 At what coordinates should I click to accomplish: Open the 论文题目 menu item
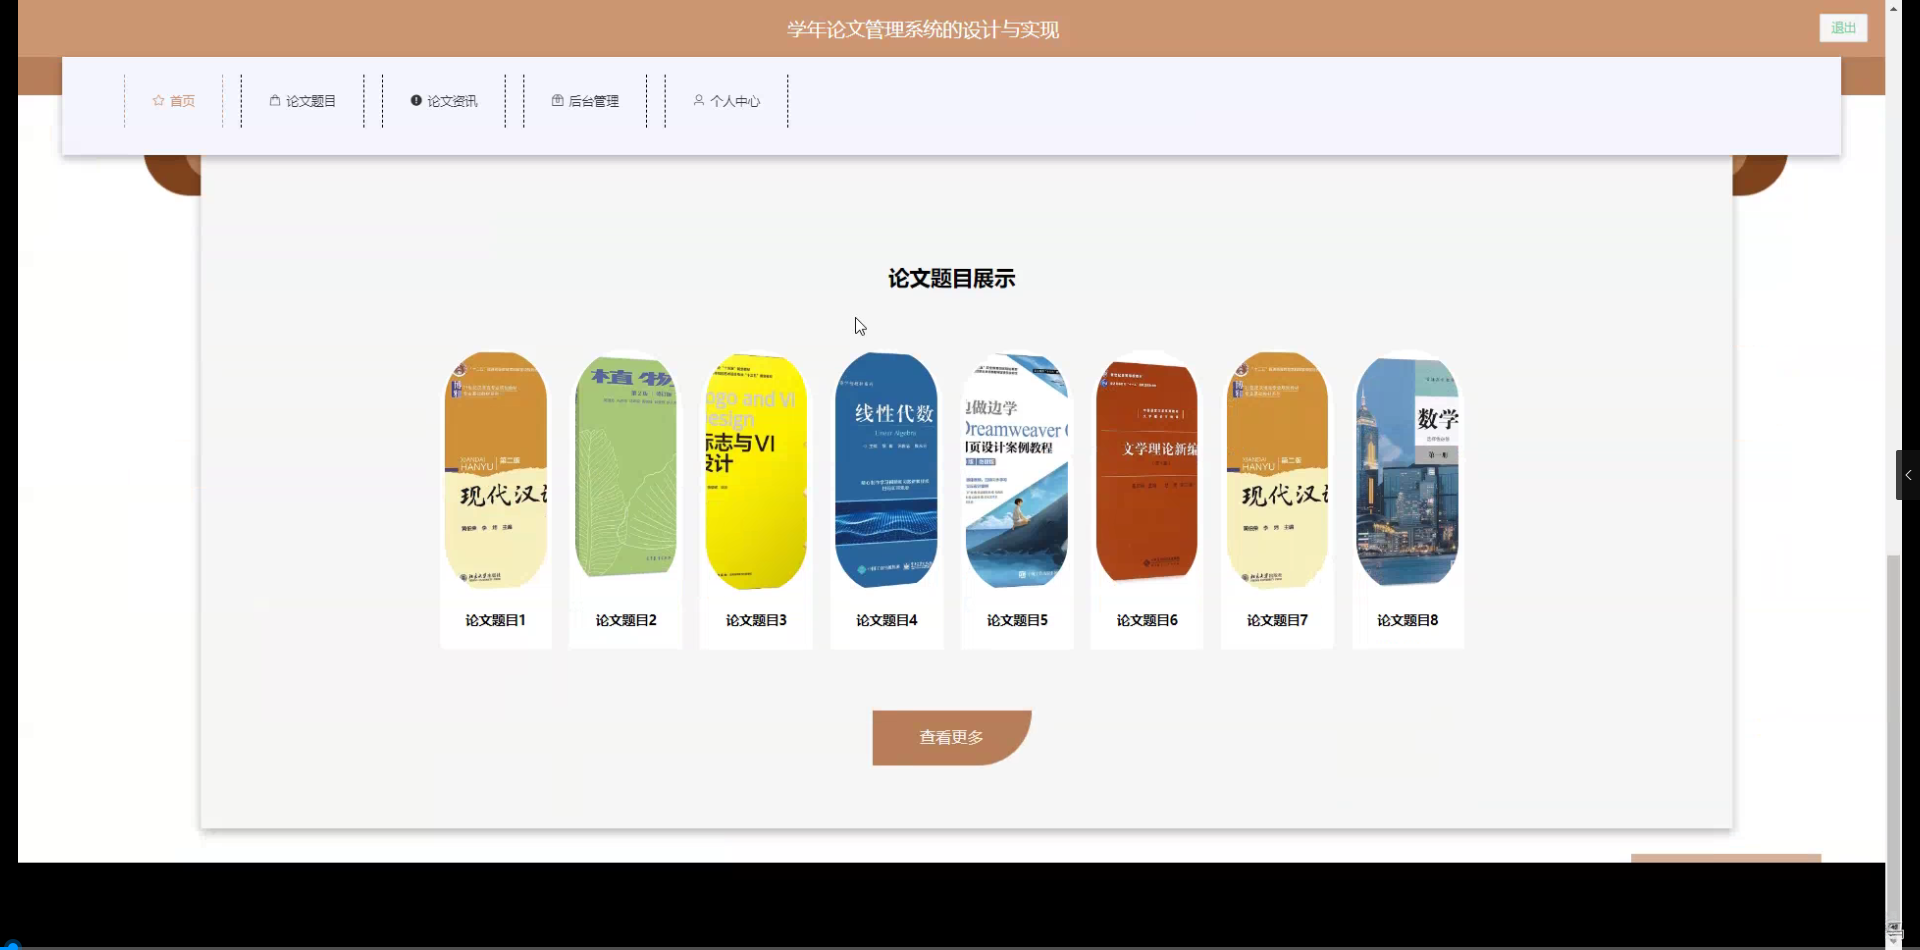tap(303, 101)
